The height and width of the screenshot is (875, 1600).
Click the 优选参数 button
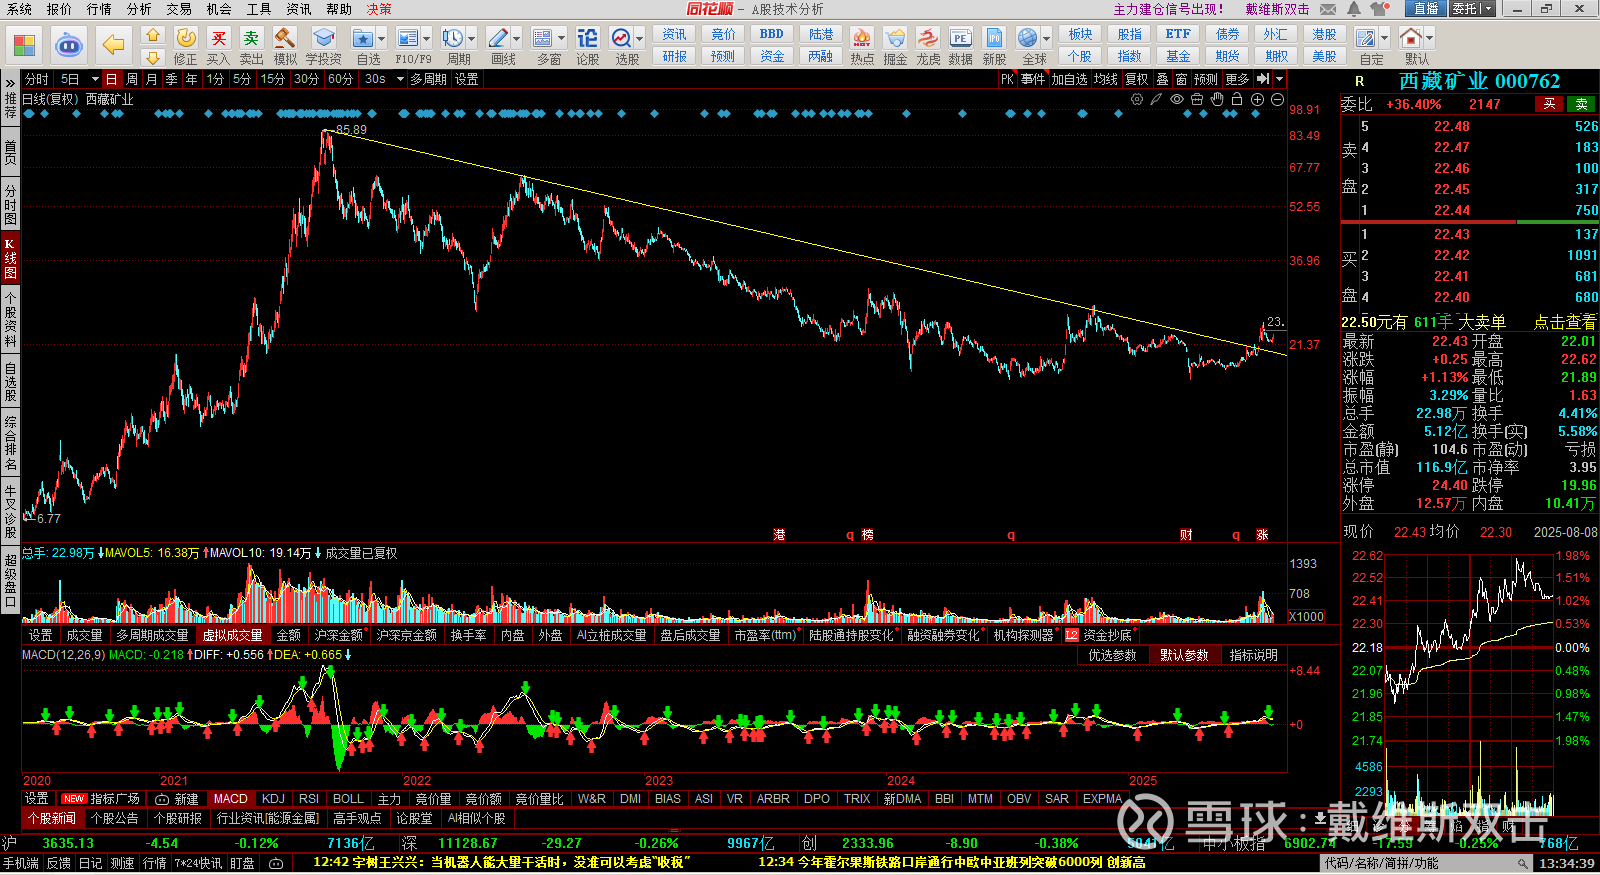point(1112,655)
